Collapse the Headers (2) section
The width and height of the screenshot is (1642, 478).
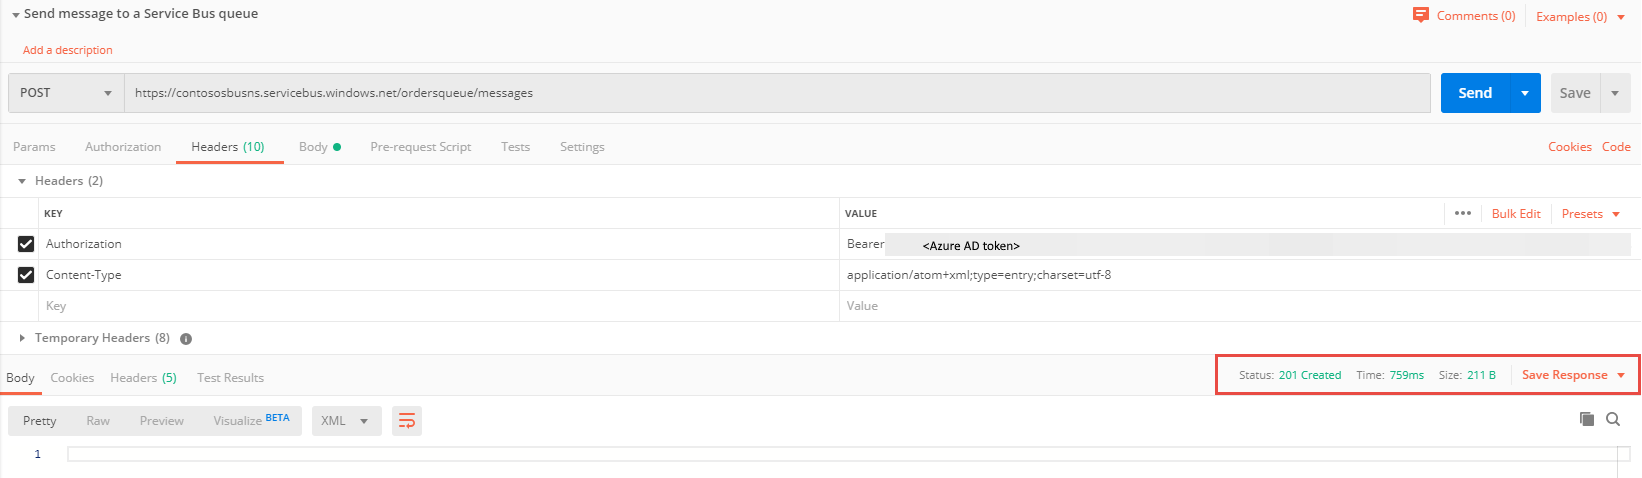click(x=22, y=181)
